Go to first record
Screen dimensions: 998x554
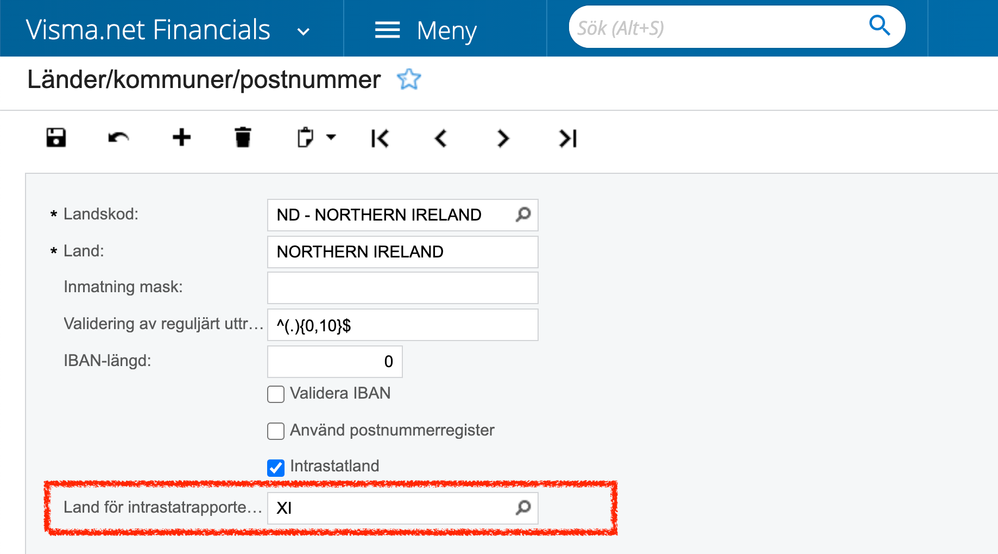coord(380,138)
